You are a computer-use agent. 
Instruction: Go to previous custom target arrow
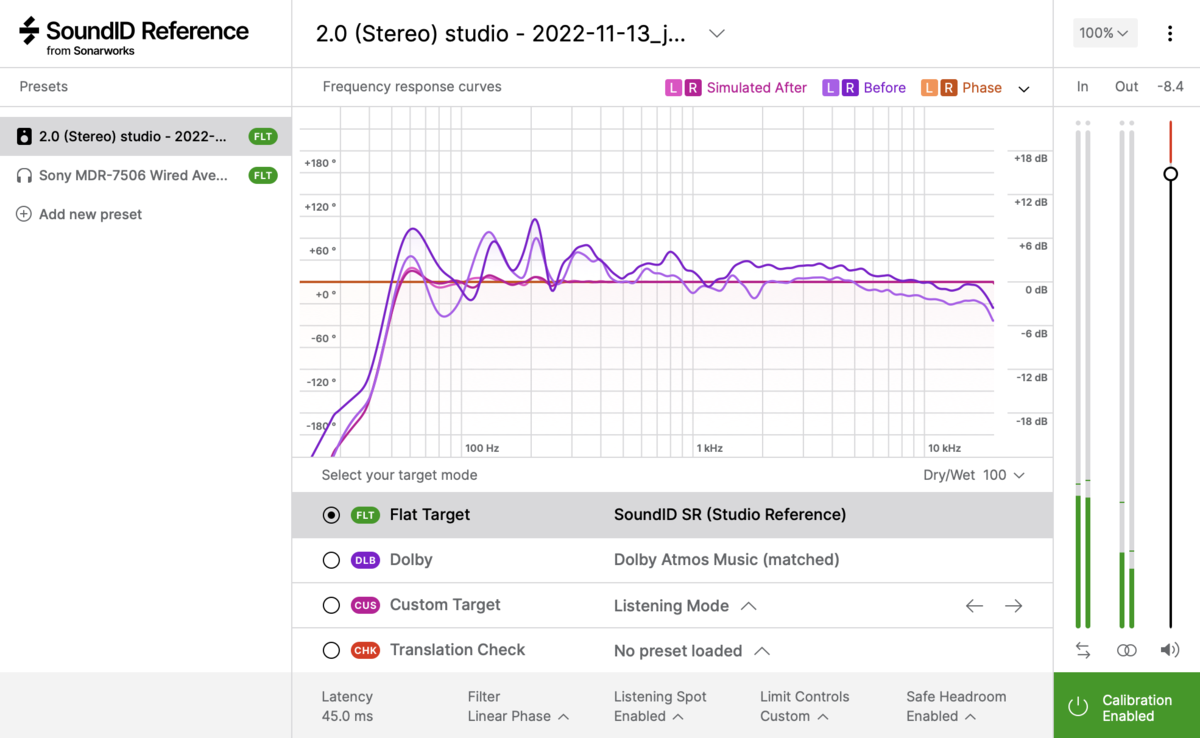(x=974, y=606)
